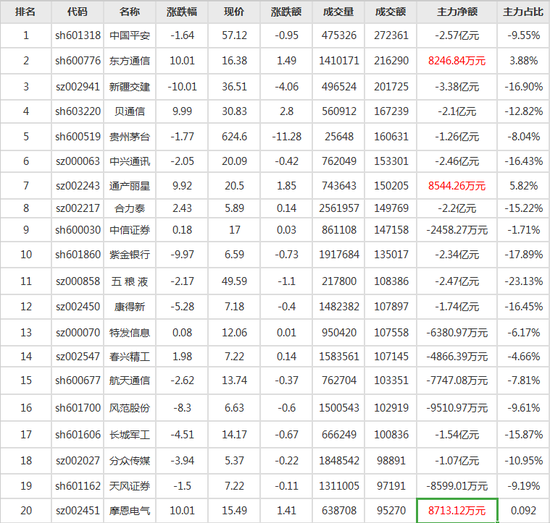The height and width of the screenshot is (523, 550).
Task: Click the 成交额 column header
Action: click(391, 12)
